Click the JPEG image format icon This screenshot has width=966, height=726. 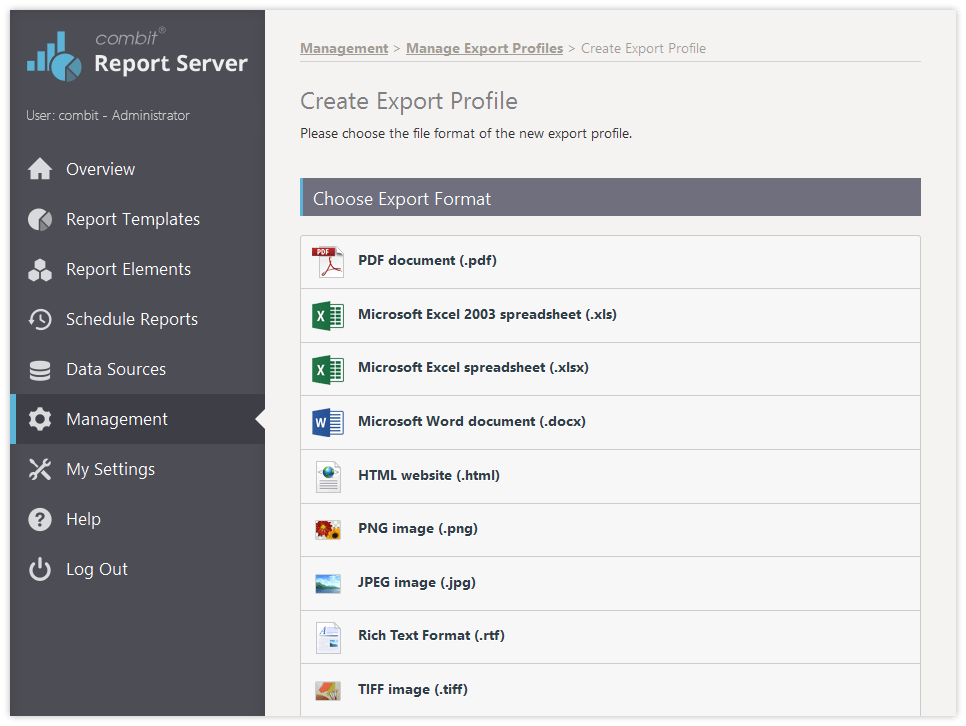pyautogui.click(x=327, y=583)
